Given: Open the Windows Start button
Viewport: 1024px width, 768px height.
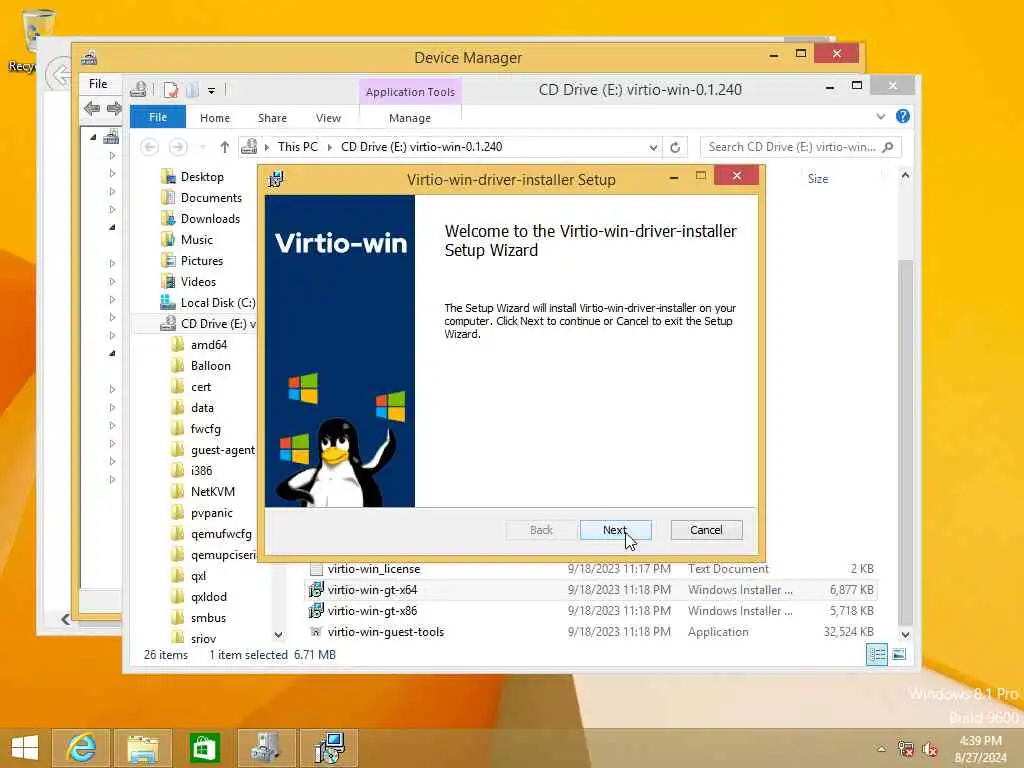Looking at the screenshot, I should 25,748.
